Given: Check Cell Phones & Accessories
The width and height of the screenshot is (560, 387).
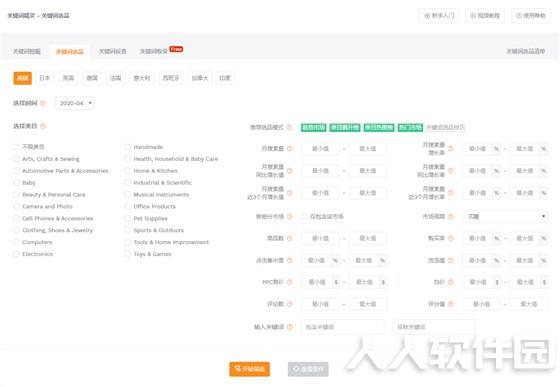Looking at the screenshot, I should click(16, 218).
